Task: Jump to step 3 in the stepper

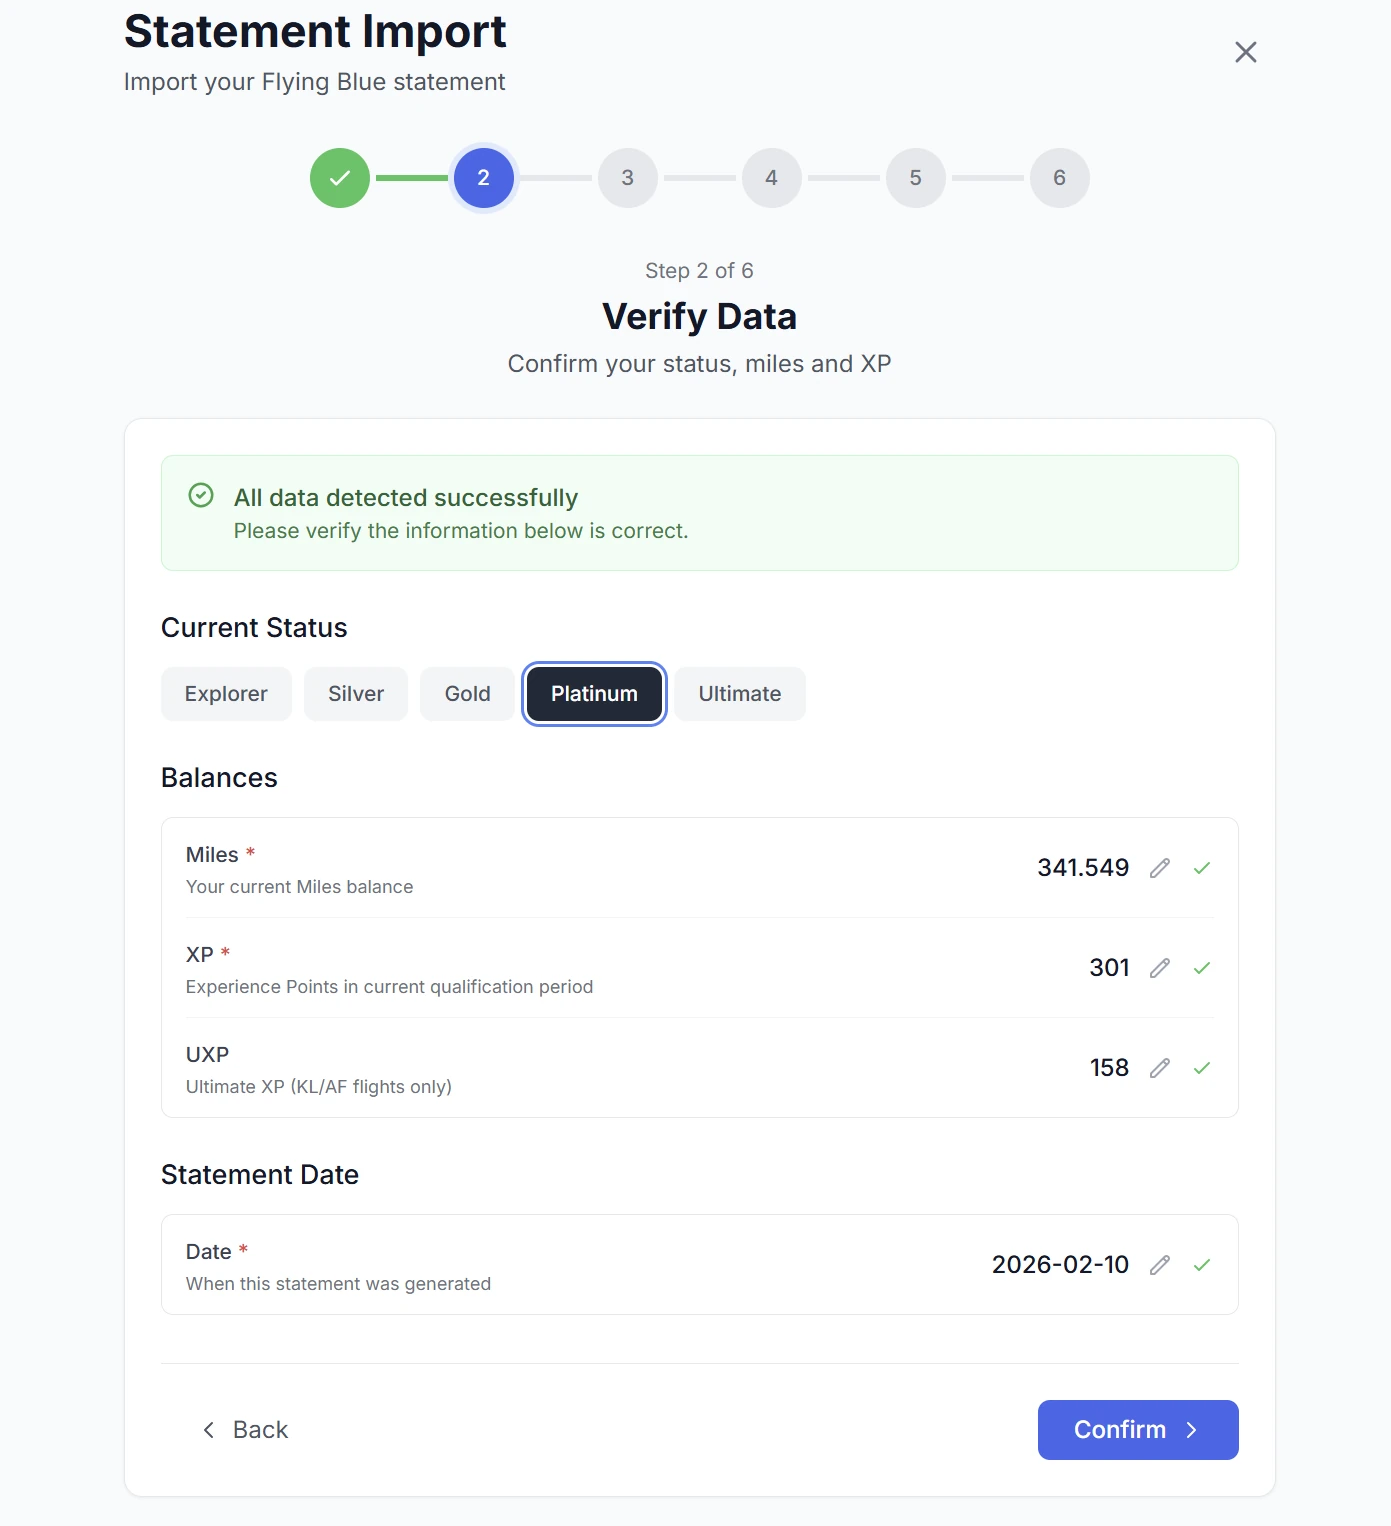Action: (628, 178)
